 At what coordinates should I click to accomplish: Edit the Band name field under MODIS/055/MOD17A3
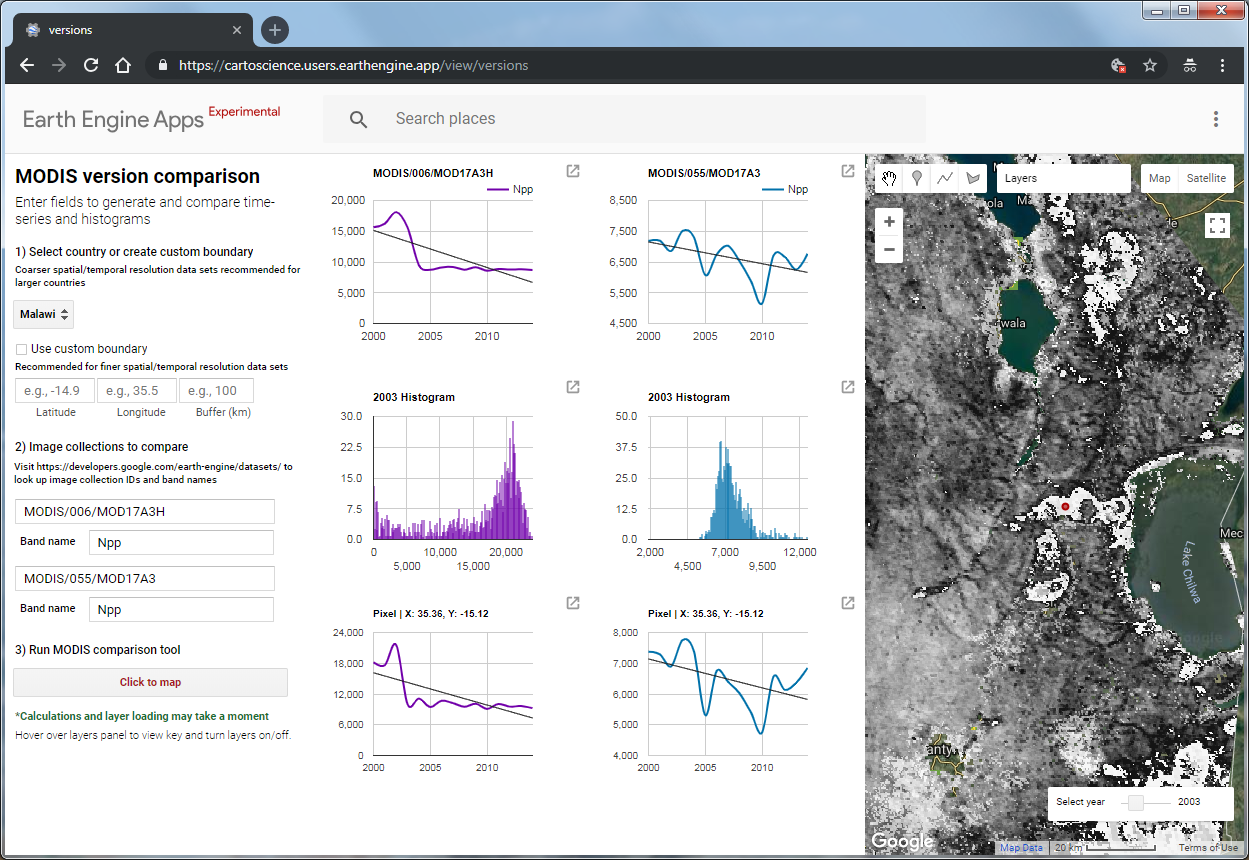pos(181,610)
